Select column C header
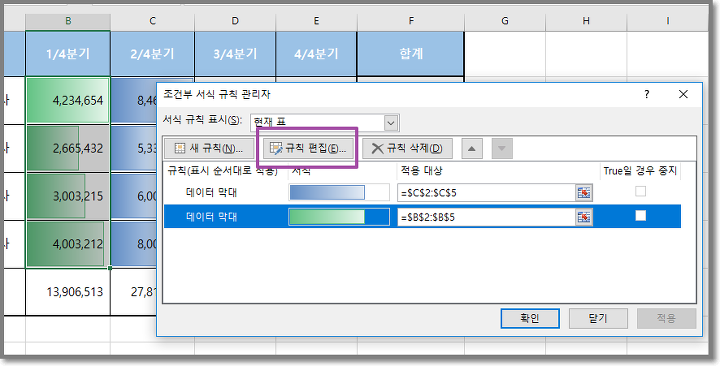720x366 pixels. point(152,21)
